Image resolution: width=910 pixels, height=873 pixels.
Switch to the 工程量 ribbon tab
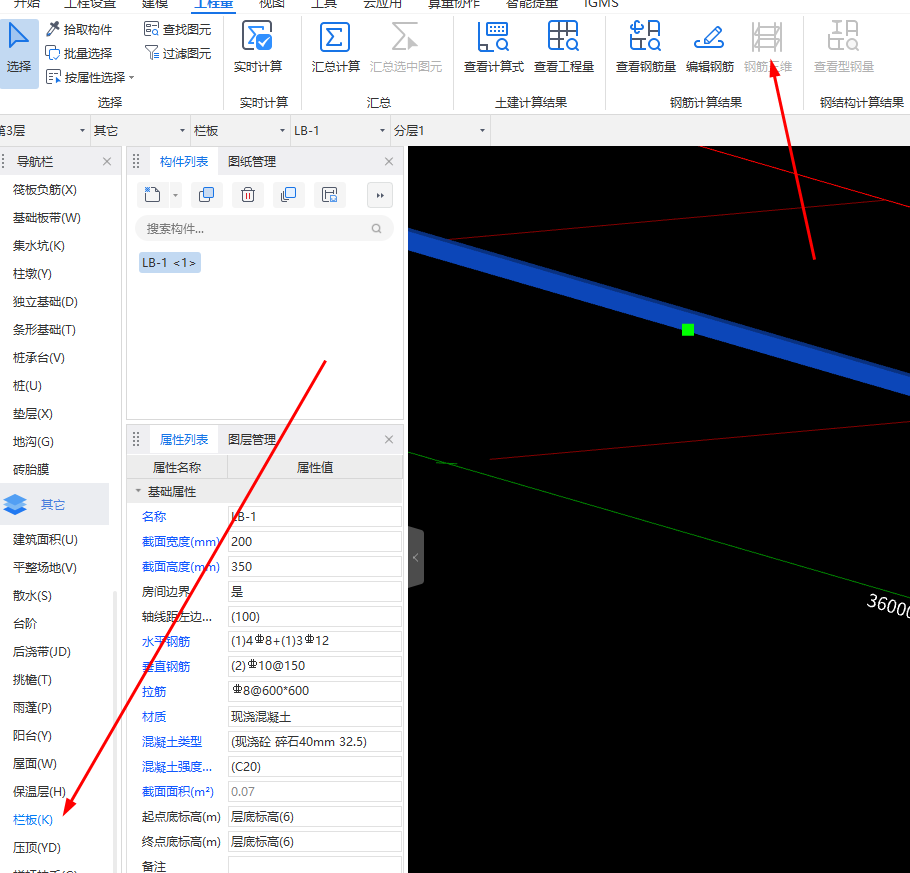pyautogui.click(x=213, y=4)
